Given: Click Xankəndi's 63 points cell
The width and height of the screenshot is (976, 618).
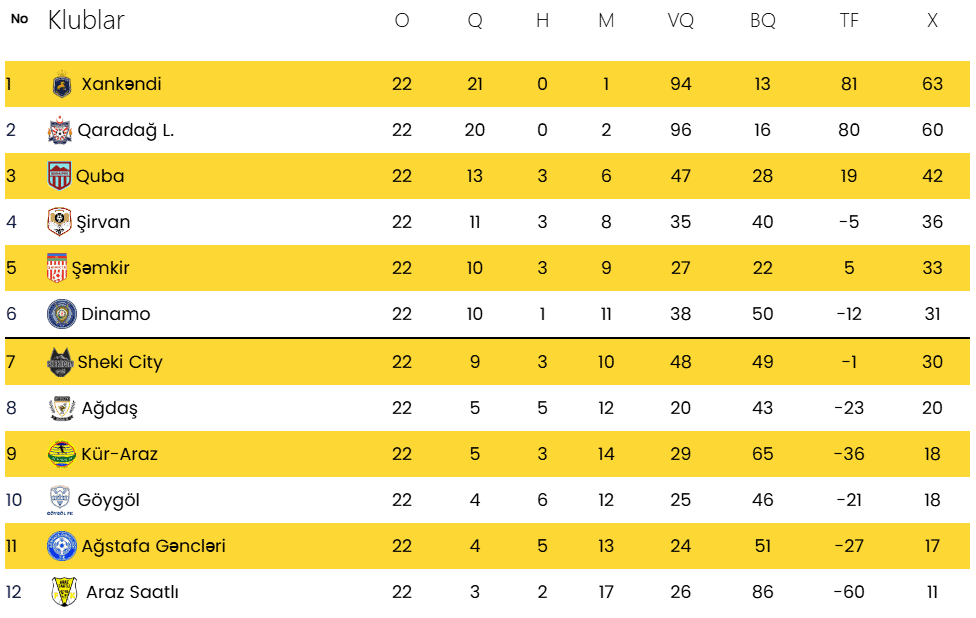Looking at the screenshot, I should coord(932,84).
